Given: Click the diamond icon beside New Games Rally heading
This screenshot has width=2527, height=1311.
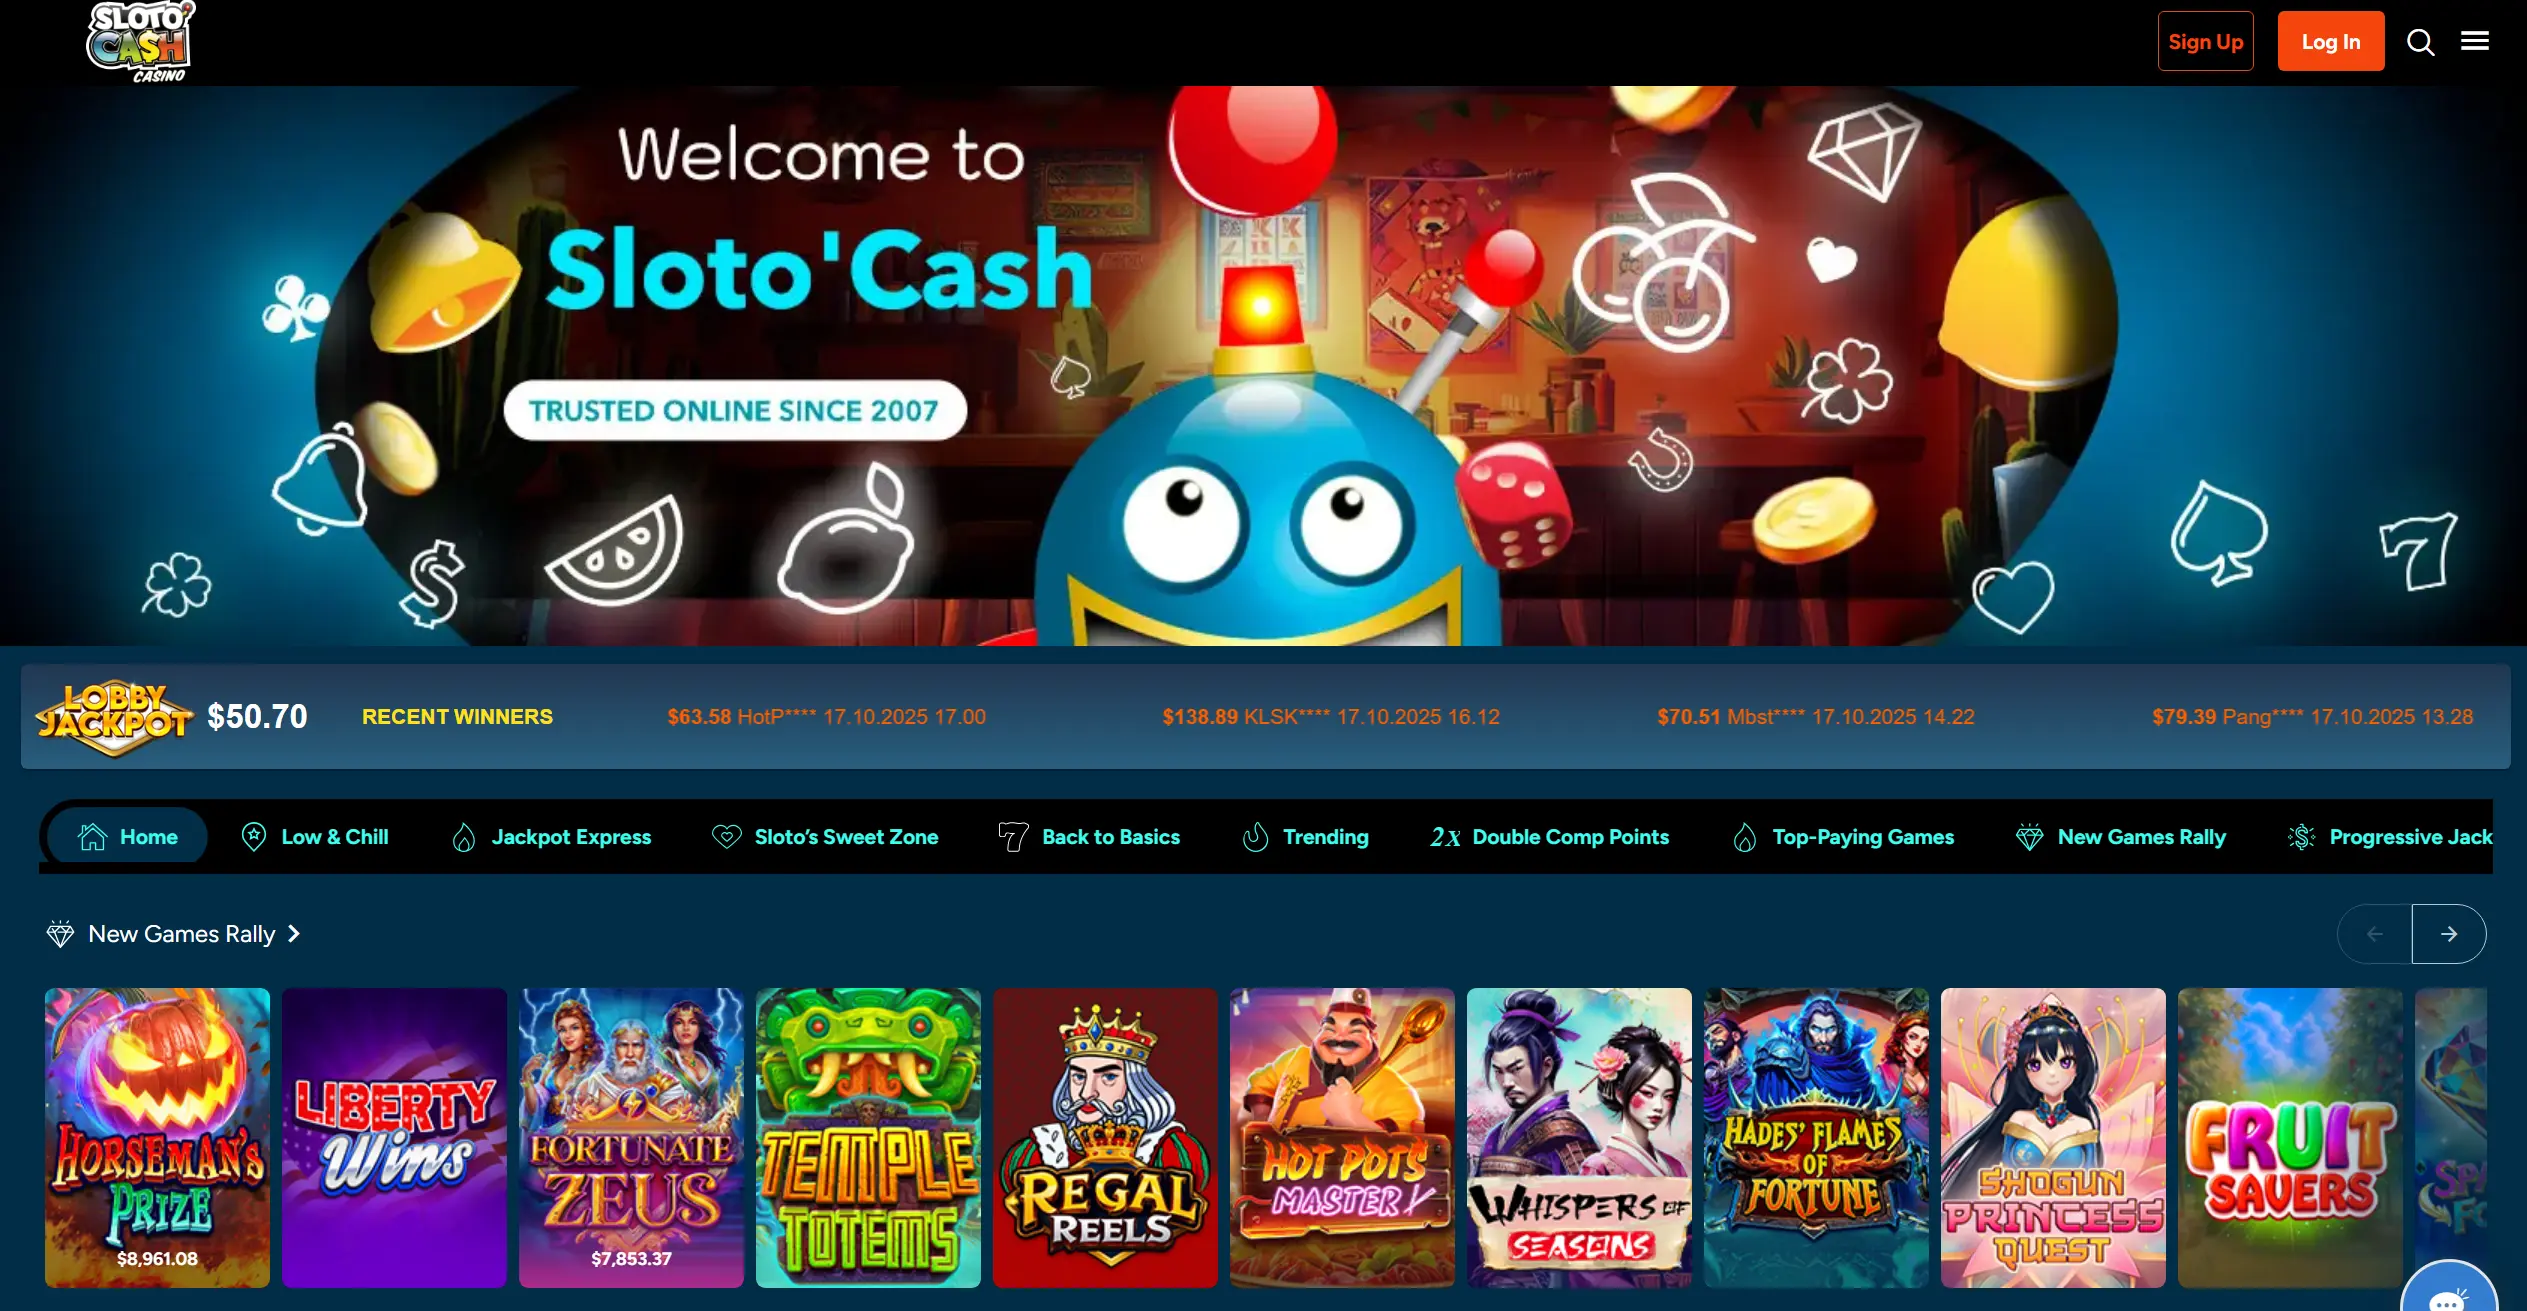Looking at the screenshot, I should point(60,934).
